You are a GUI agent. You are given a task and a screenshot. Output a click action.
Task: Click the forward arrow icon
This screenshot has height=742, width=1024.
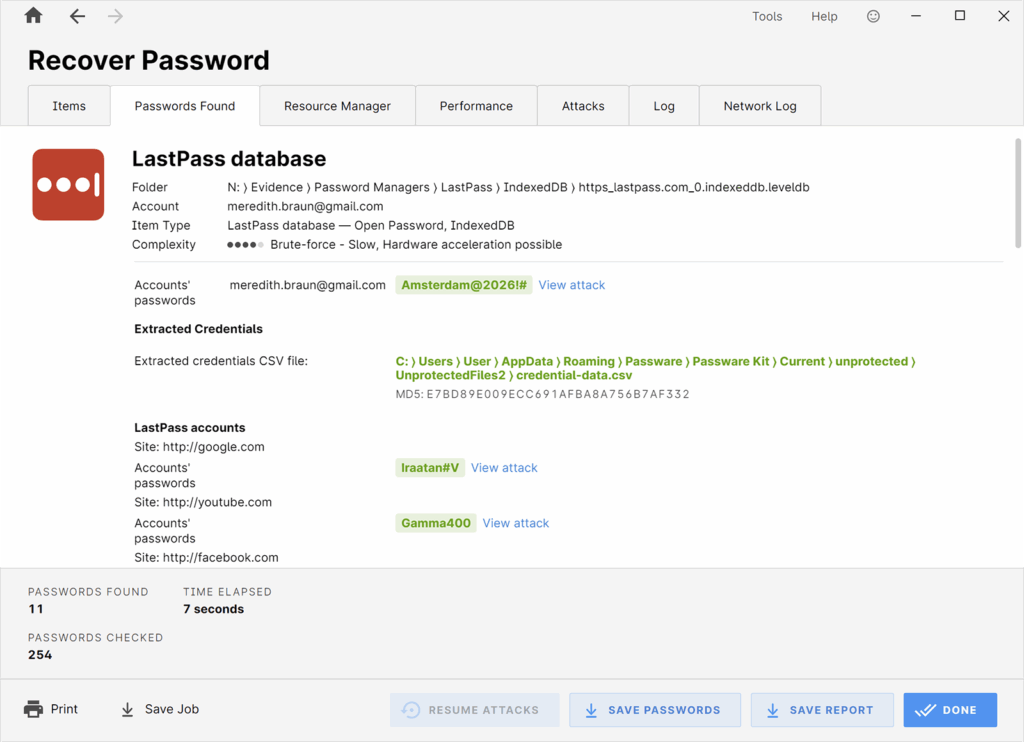click(x=115, y=16)
